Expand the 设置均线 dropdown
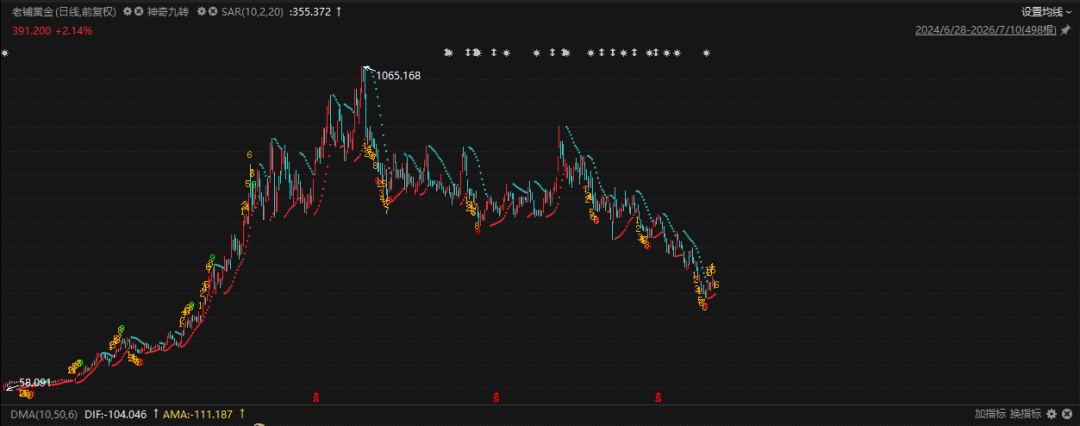Viewport: 1080px width, 426px height. 1046,12
